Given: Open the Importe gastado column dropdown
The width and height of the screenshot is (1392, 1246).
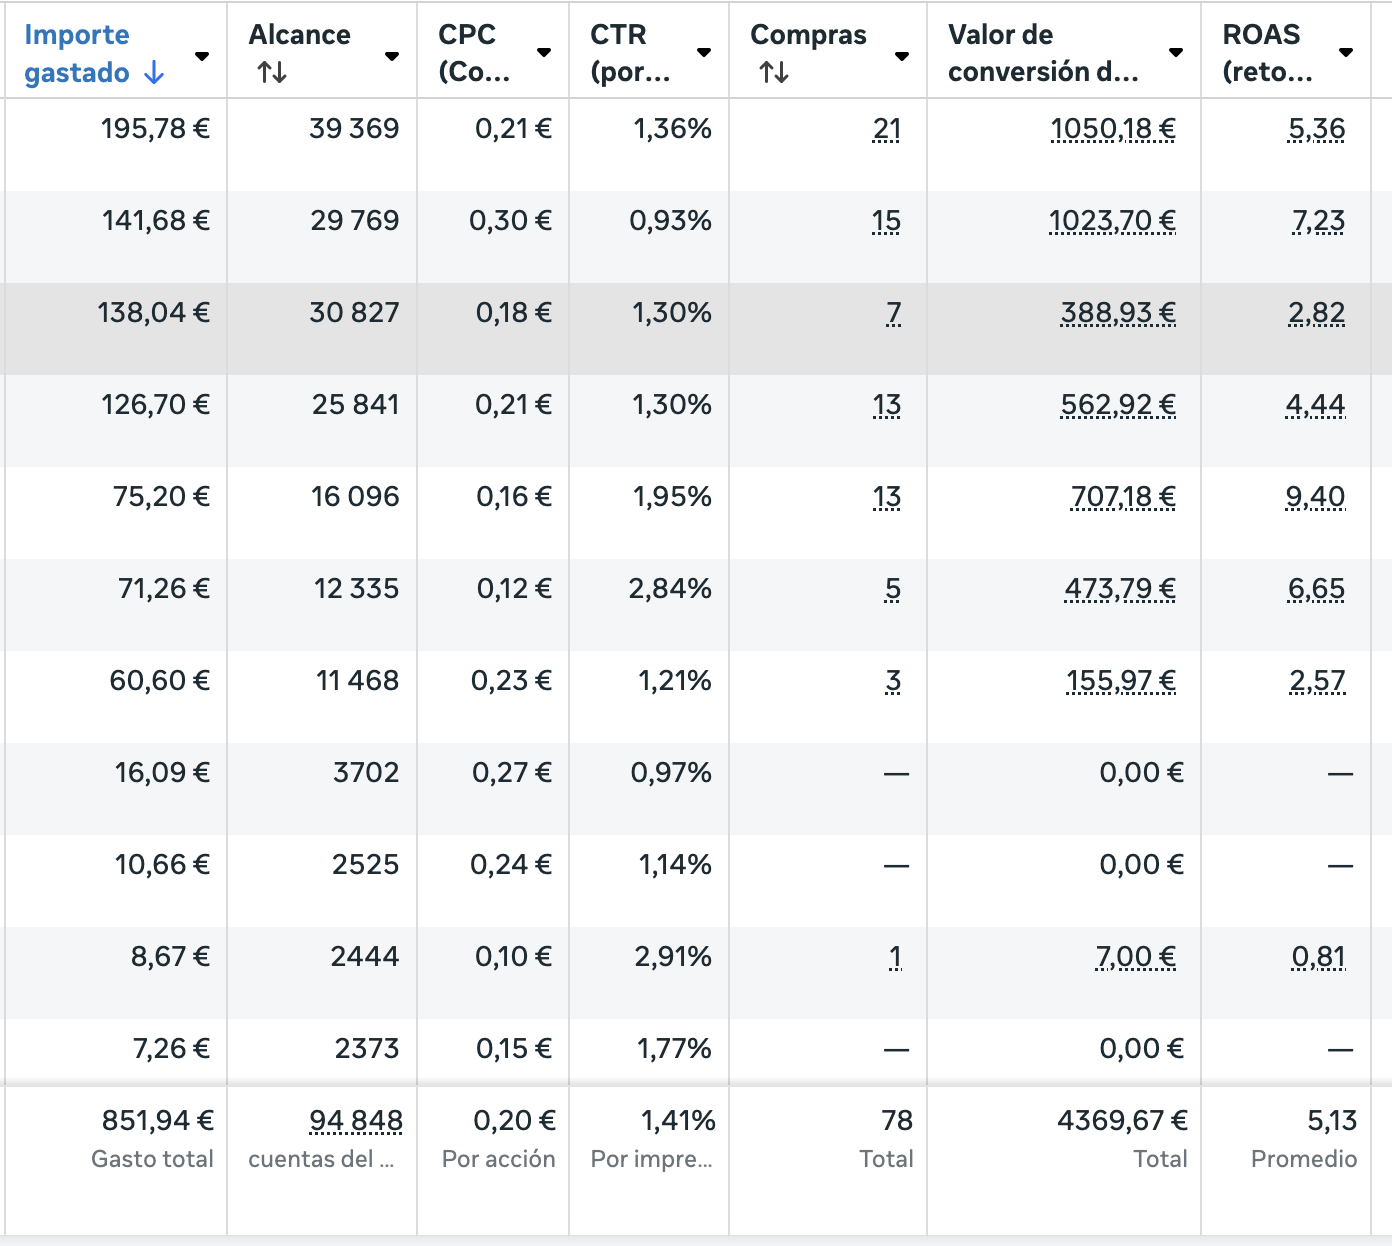Looking at the screenshot, I should coord(202,56).
